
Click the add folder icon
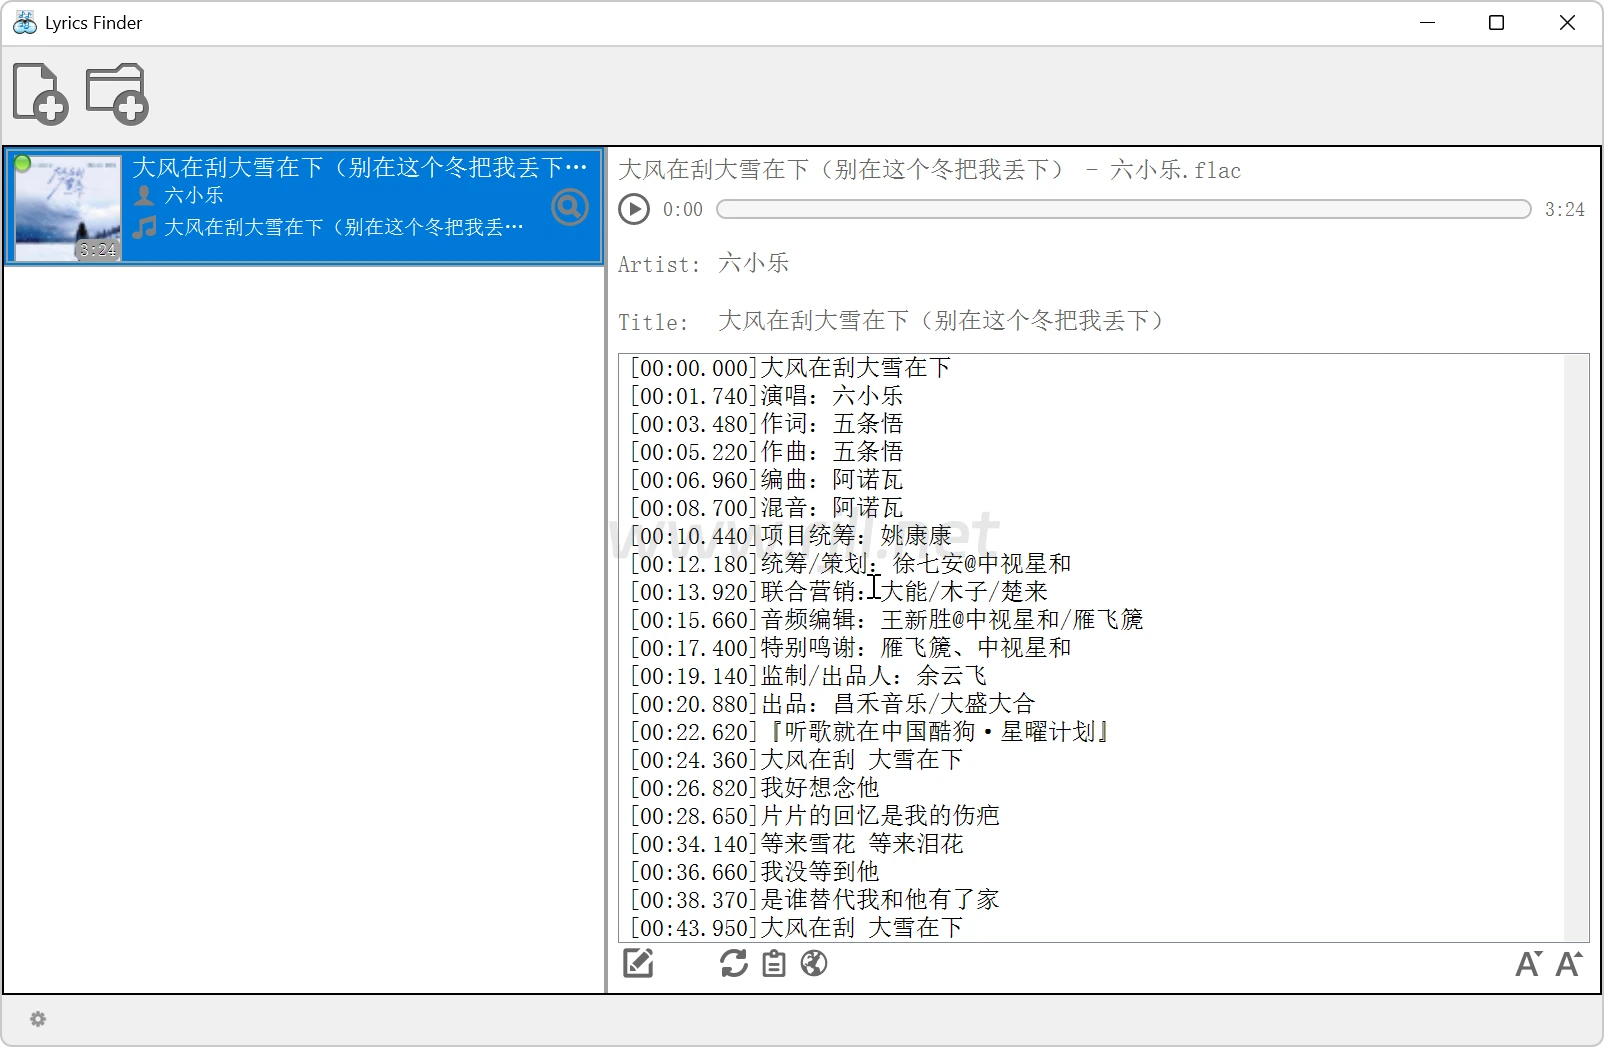pos(117,94)
